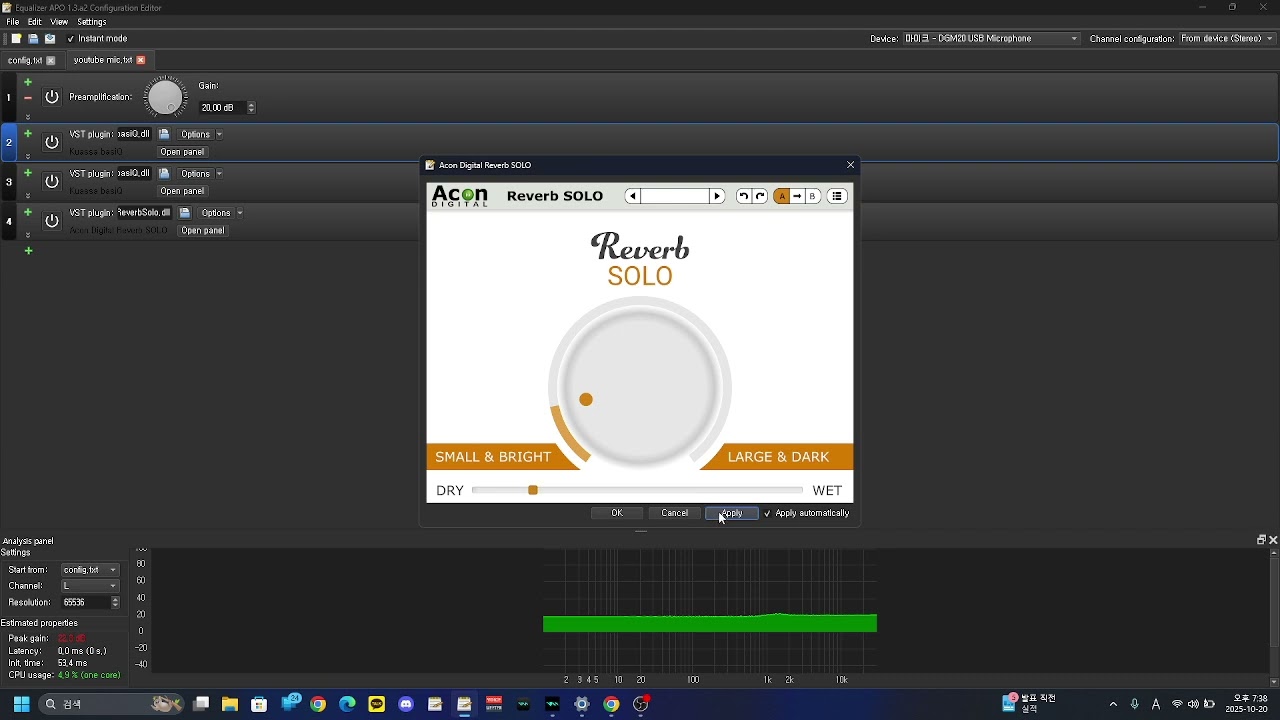Open the File menu

point(13,22)
